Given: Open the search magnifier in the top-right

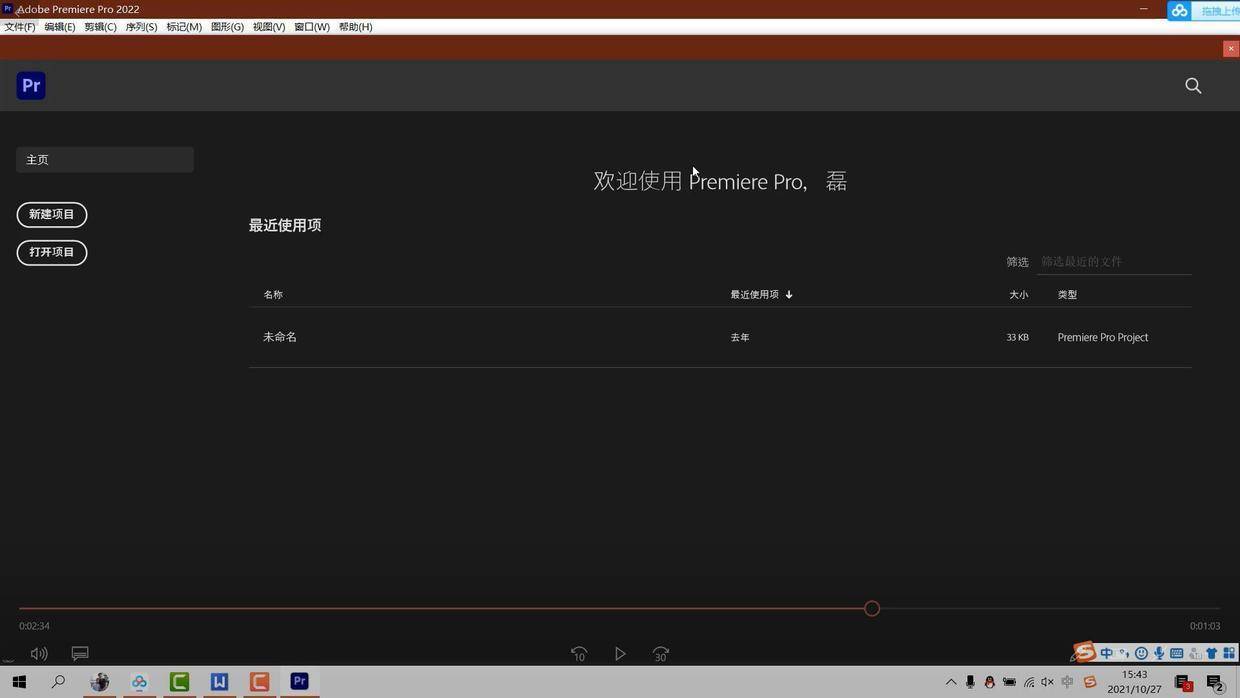Looking at the screenshot, I should point(1193,85).
